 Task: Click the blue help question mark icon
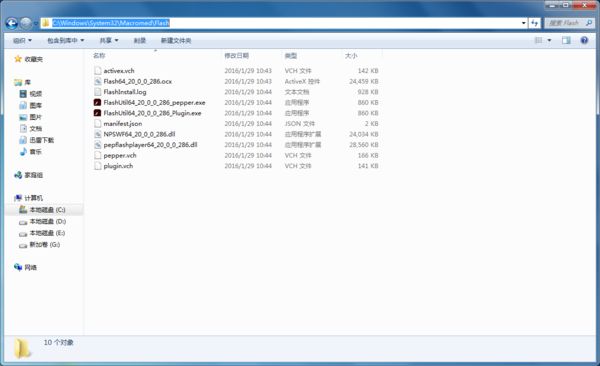(584, 40)
